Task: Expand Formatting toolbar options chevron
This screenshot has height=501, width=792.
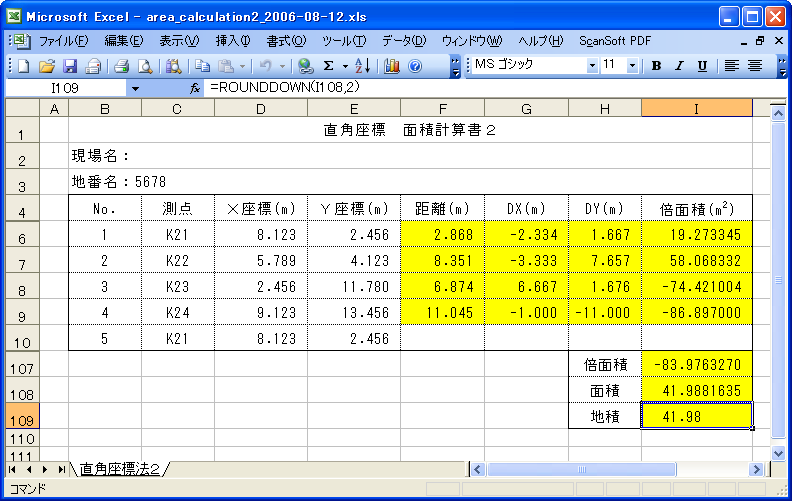Action: pyautogui.click(x=782, y=66)
